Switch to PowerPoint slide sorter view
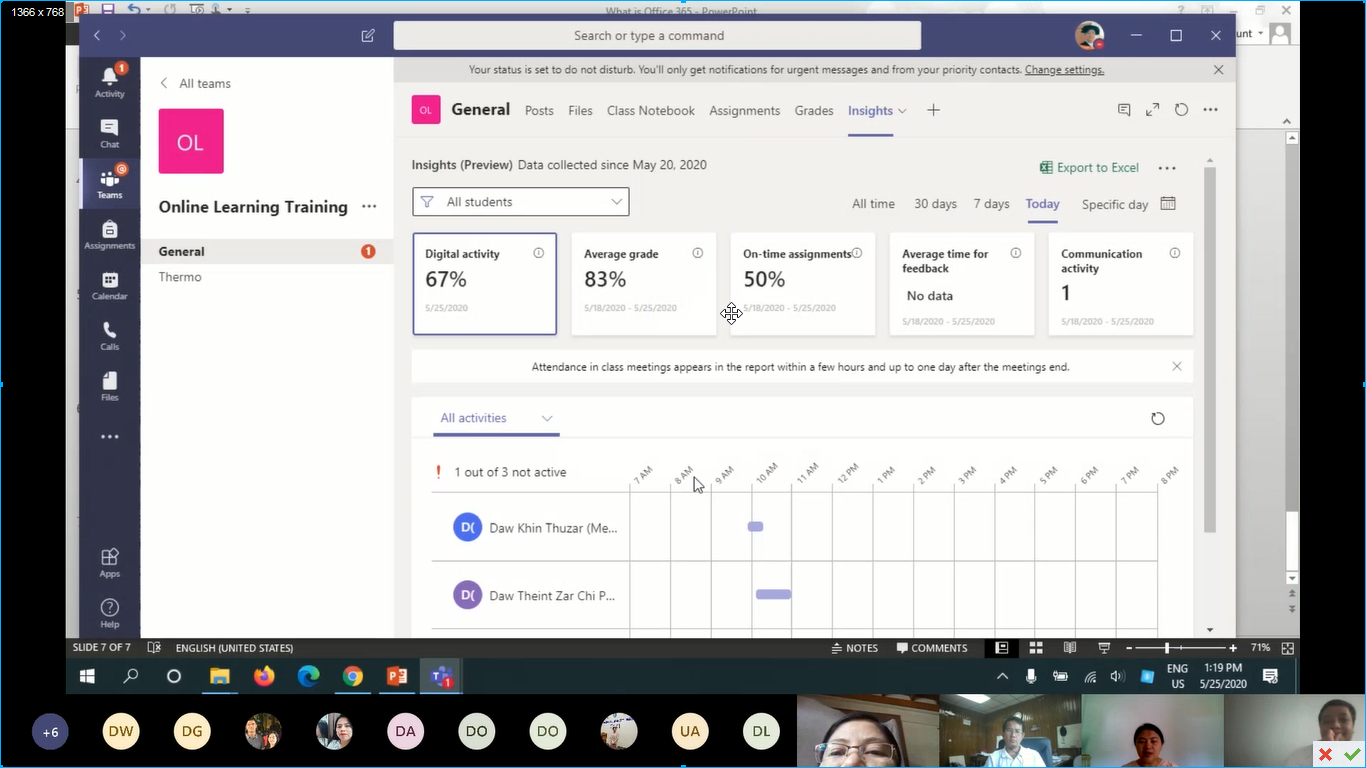1366x768 pixels. click(1036, 648)
